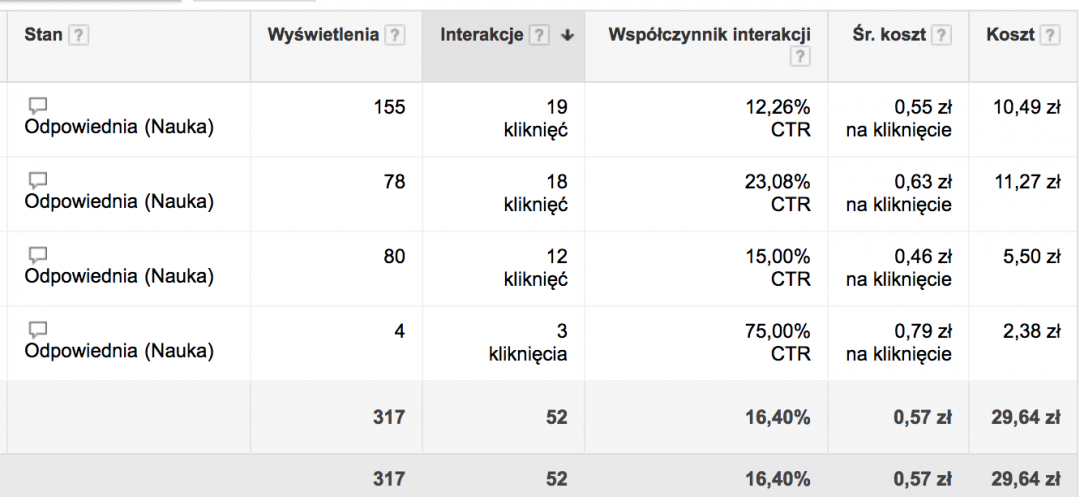Toggle the sort arrow on Interakcje column

[568, 36]
